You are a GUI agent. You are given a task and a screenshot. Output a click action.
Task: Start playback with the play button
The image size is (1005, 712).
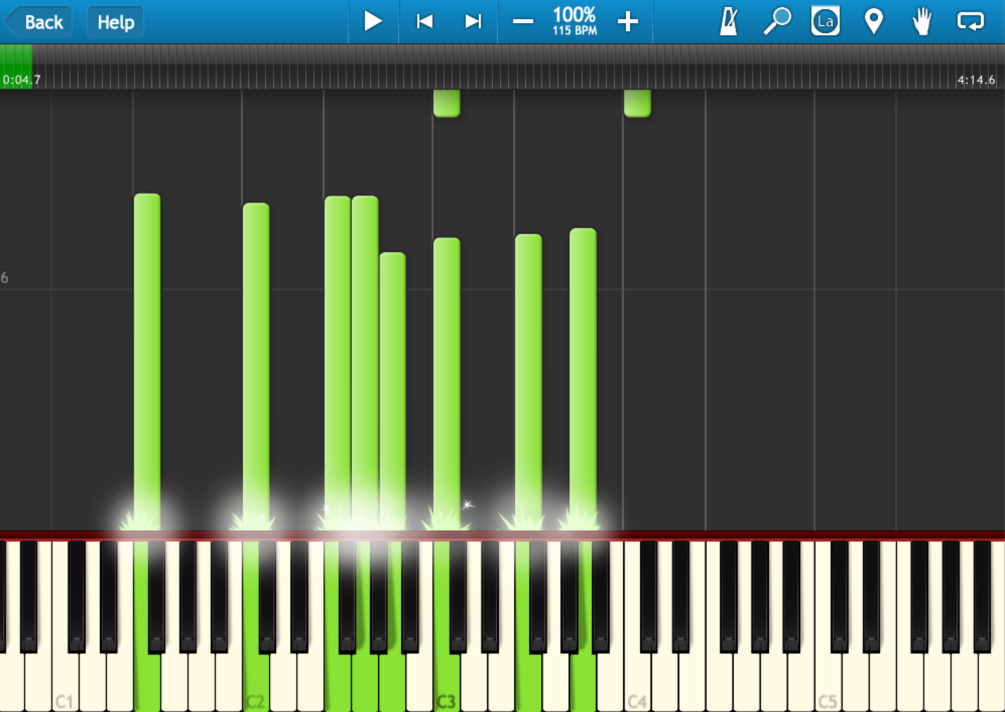[x=373, y=21]
